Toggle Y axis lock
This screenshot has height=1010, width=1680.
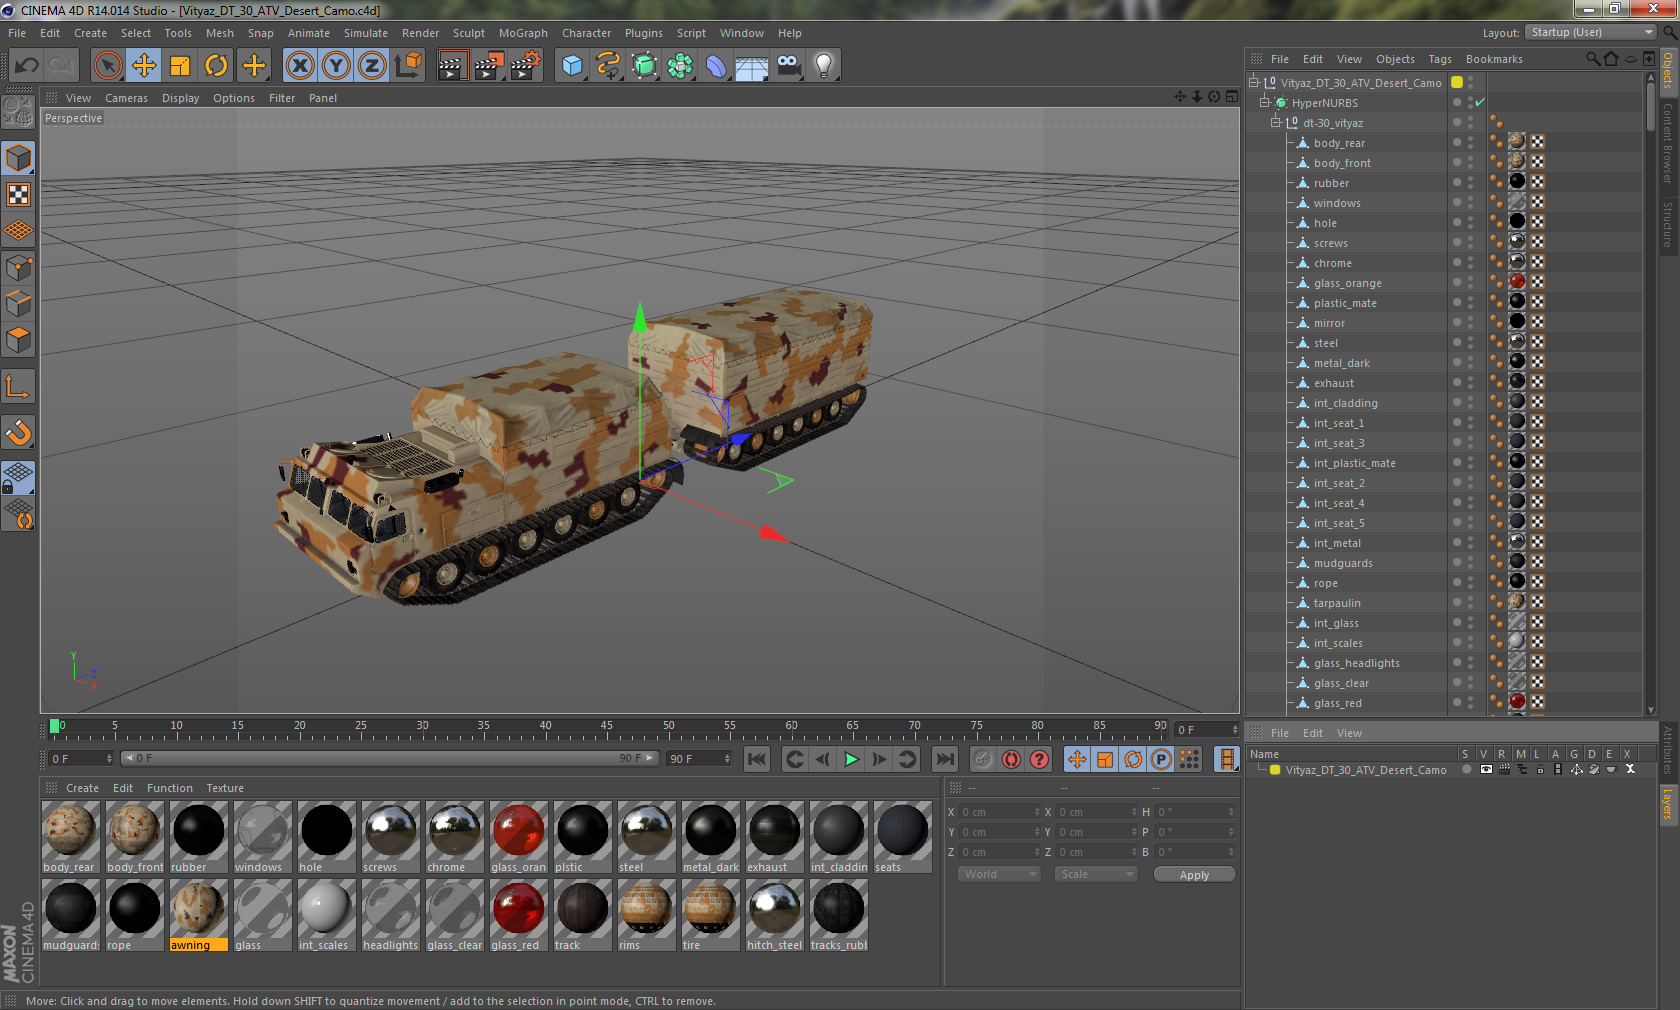(x=336, y=66)
